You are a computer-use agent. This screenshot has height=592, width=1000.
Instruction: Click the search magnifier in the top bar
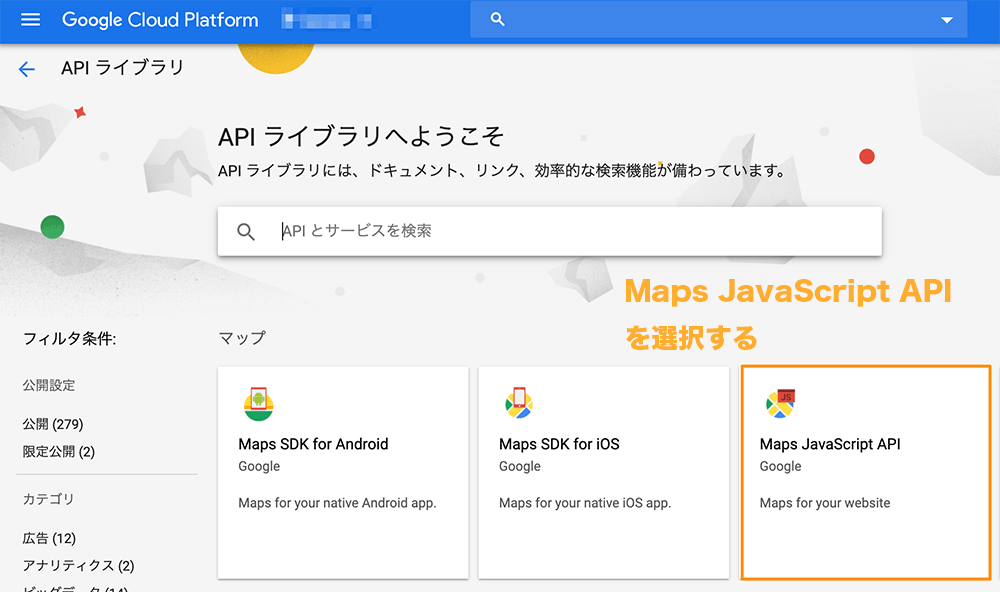[x=497, y=20]
